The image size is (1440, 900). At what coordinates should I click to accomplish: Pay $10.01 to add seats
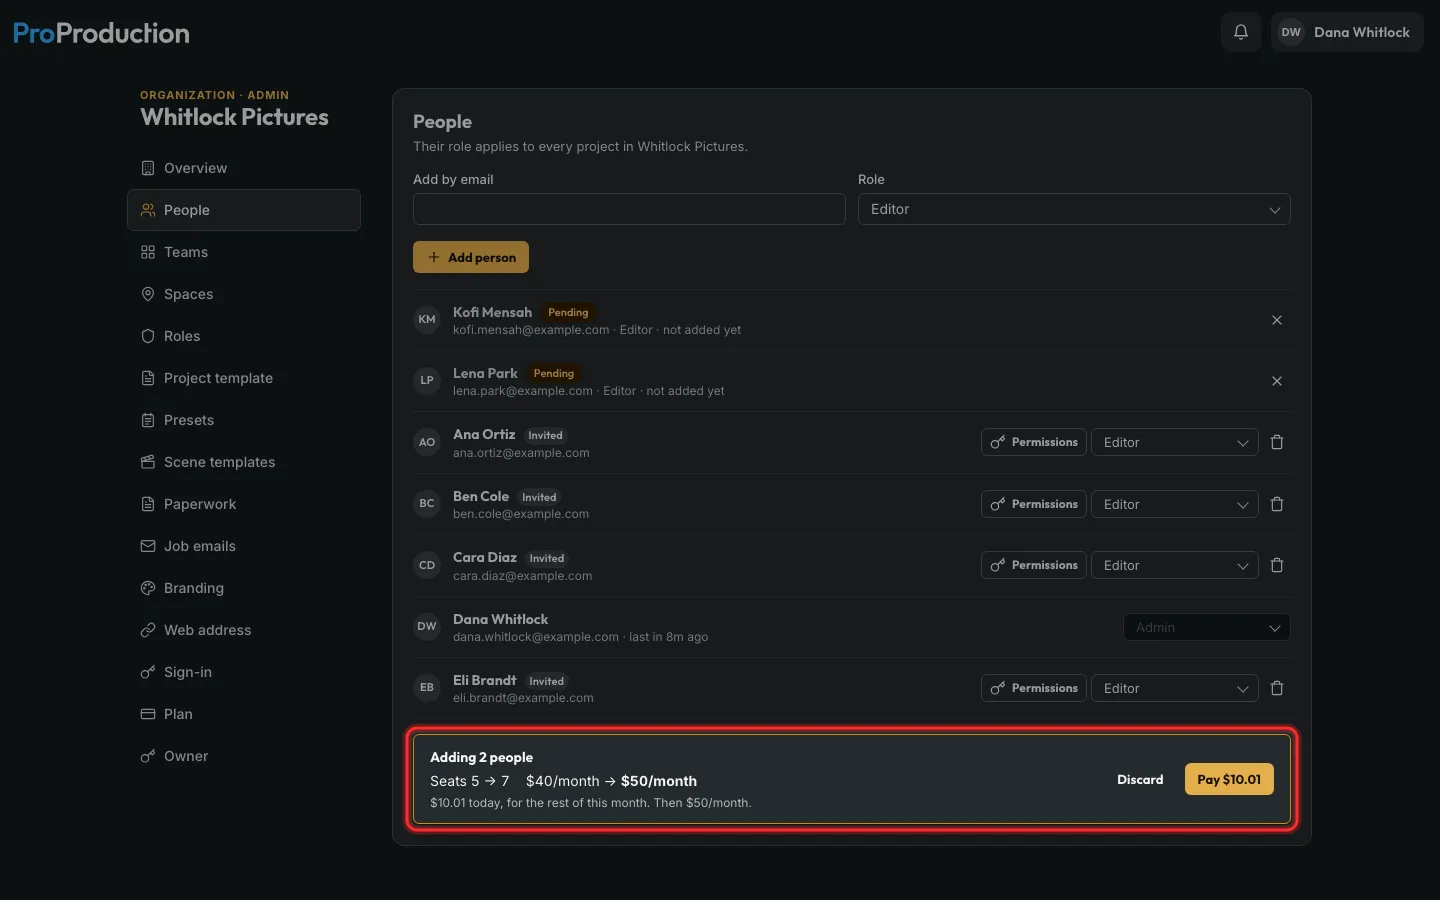click(x=1229, y=779)
